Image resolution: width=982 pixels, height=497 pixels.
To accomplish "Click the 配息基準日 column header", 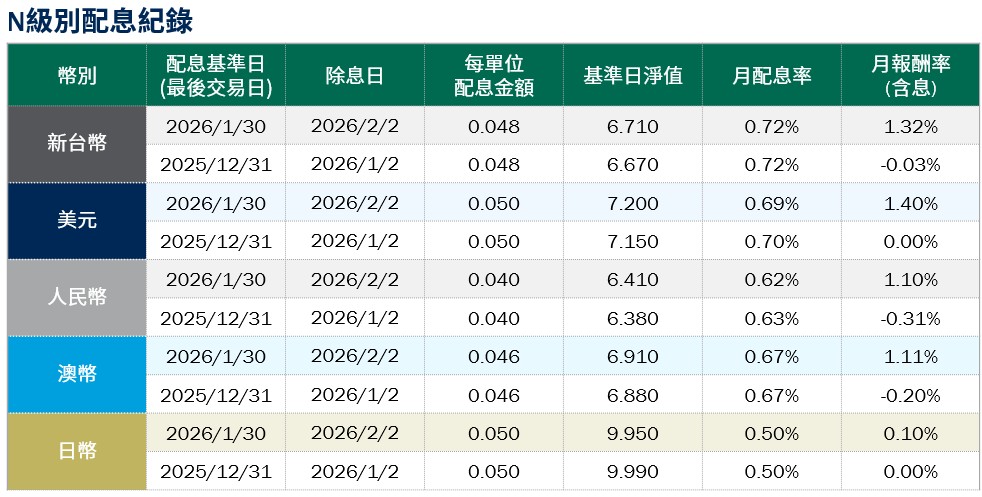I will point(216,76).
